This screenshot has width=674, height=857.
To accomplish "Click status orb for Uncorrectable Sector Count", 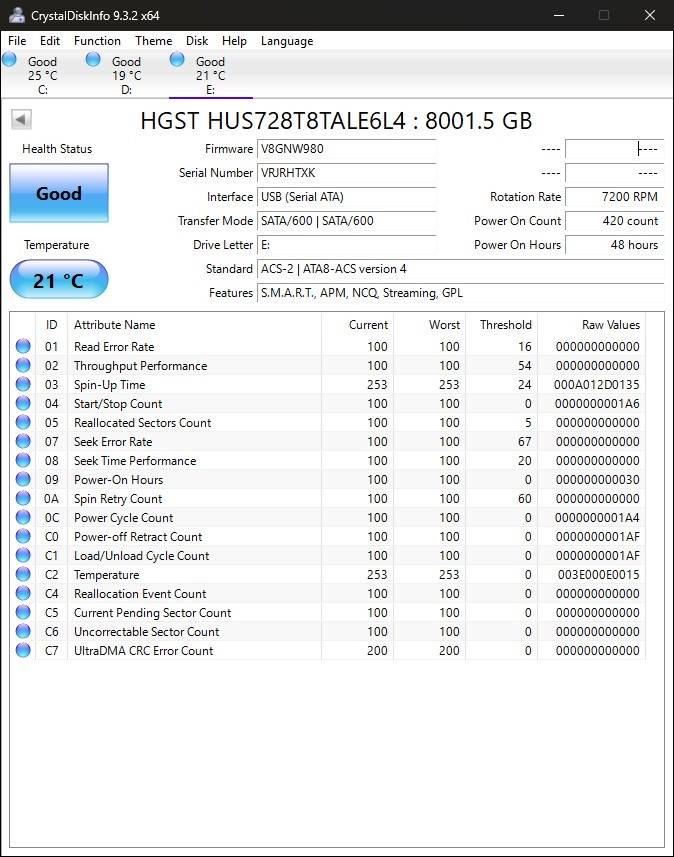I will tap(23, 631).
